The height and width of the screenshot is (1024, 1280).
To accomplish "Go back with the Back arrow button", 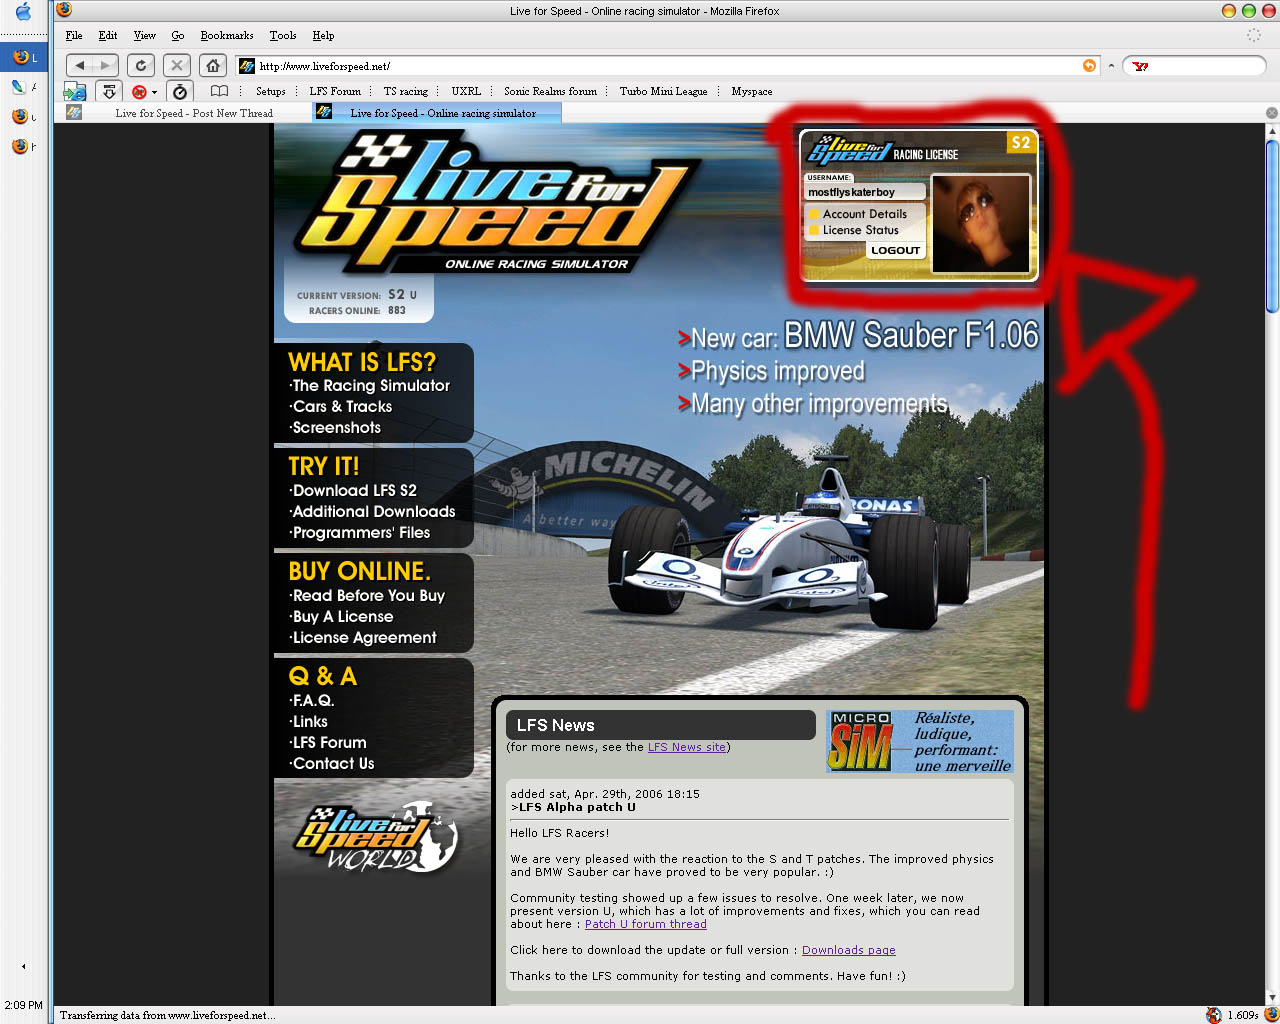I will click(80, 65).
